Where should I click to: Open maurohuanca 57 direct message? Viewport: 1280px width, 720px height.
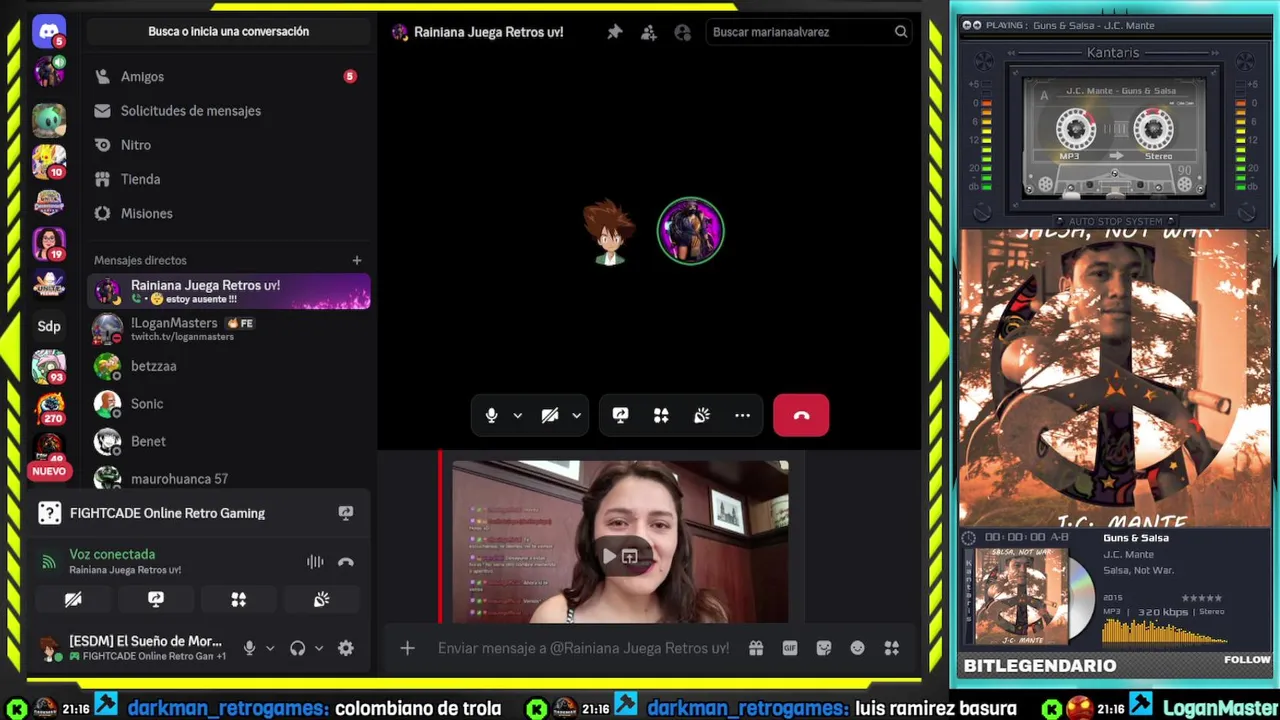tap(229, 479)
